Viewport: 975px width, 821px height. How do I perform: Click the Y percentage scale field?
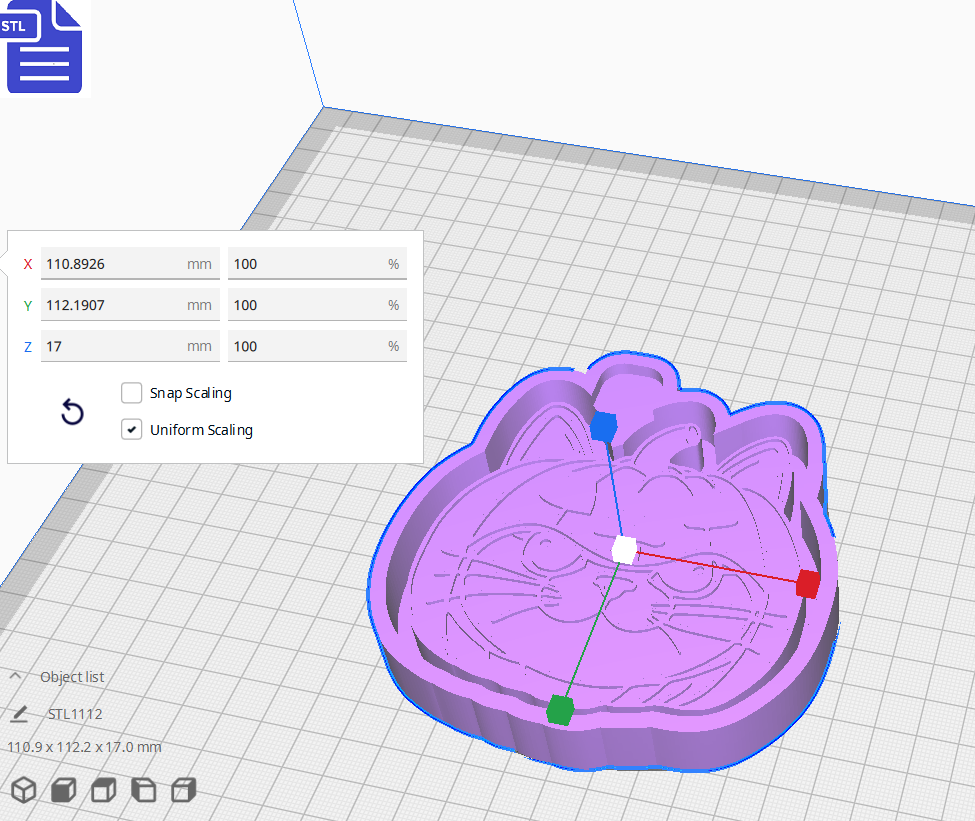317,305
